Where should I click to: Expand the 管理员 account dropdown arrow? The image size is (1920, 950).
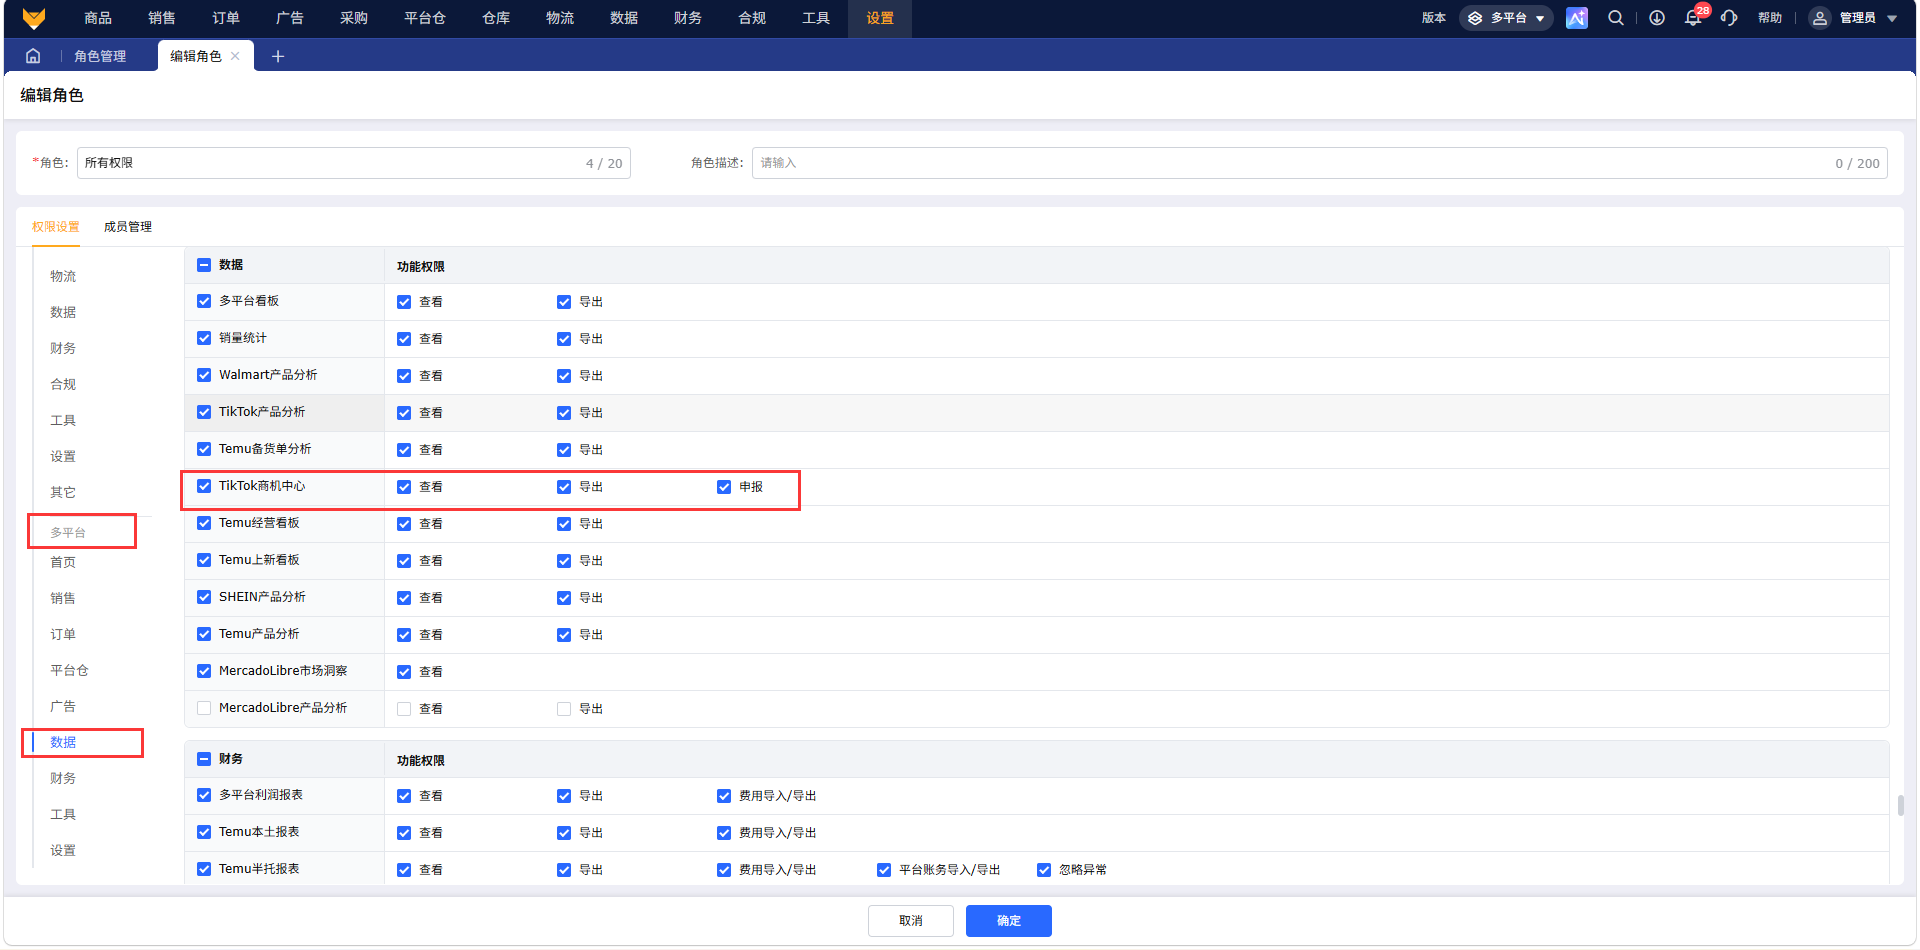(1892, 18)
